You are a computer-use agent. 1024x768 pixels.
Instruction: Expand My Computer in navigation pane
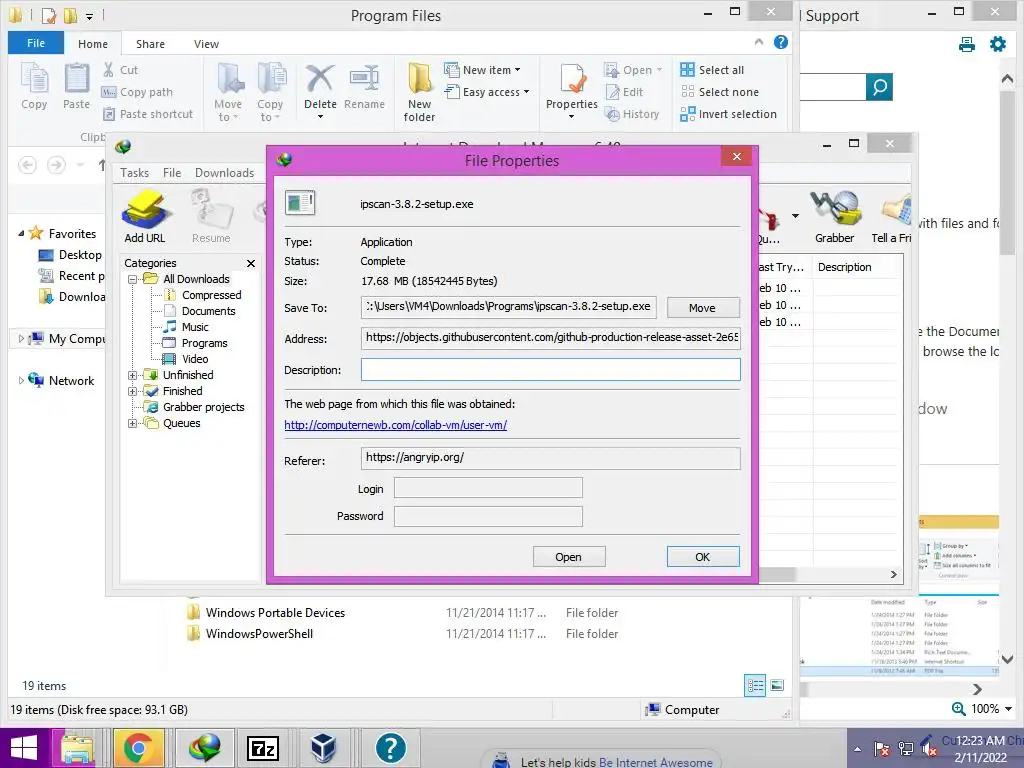pos(21,338)
